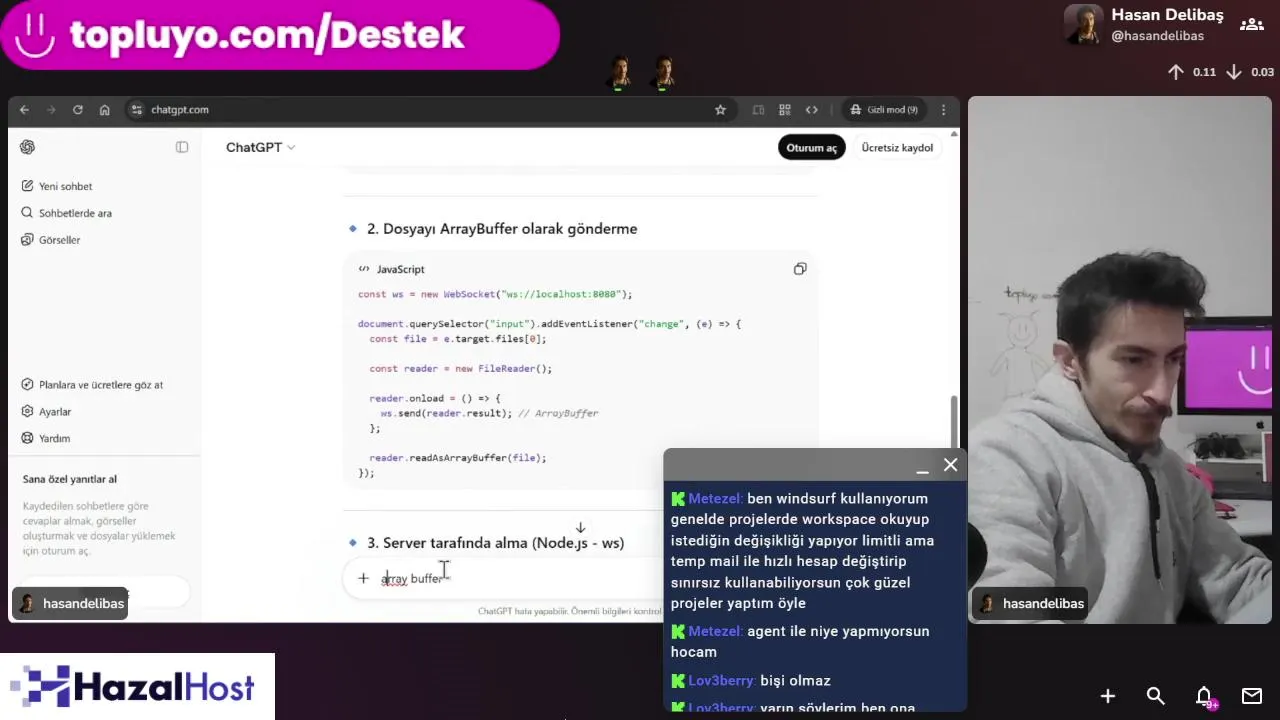
Task: Open the reading mode icon in toolbar
Action: tap(758, 110)
